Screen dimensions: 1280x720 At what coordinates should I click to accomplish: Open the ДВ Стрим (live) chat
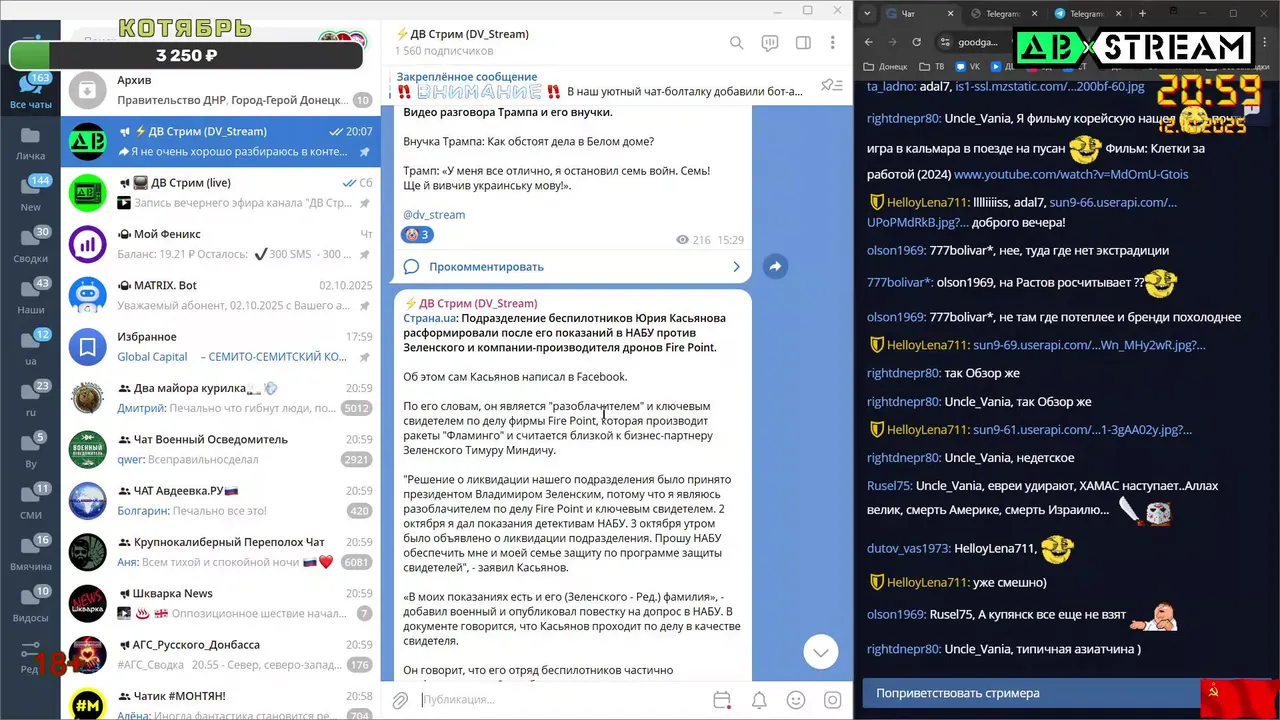click(x=220, y=193)
